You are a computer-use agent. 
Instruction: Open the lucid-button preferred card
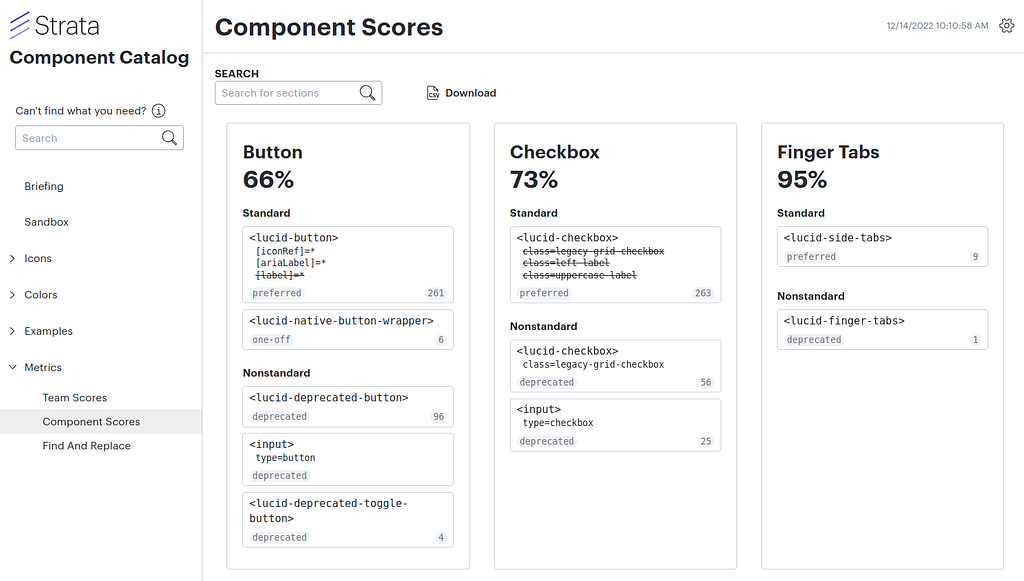[348, 264]
